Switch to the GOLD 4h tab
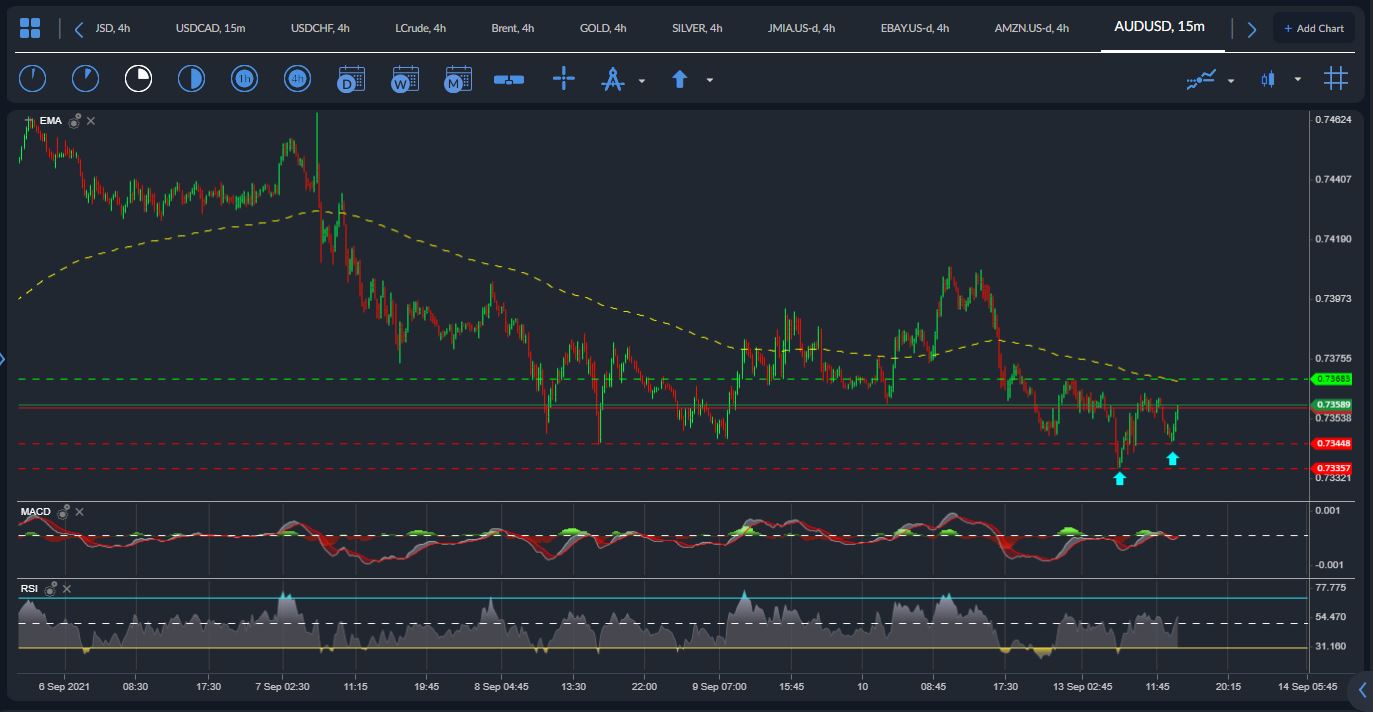The height and width of the screenshot is (712, 1373). (602, 28)
